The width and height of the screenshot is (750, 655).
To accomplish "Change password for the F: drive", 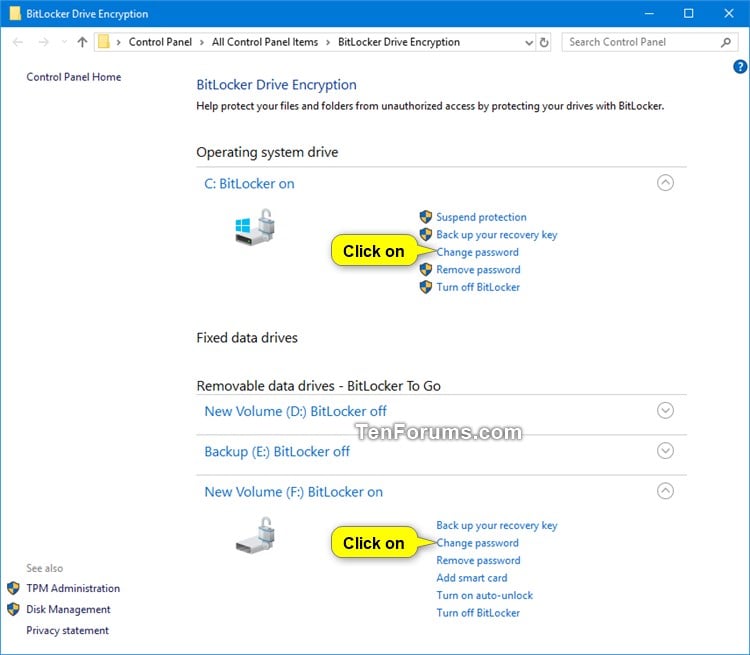I will [x=477, y=543].
